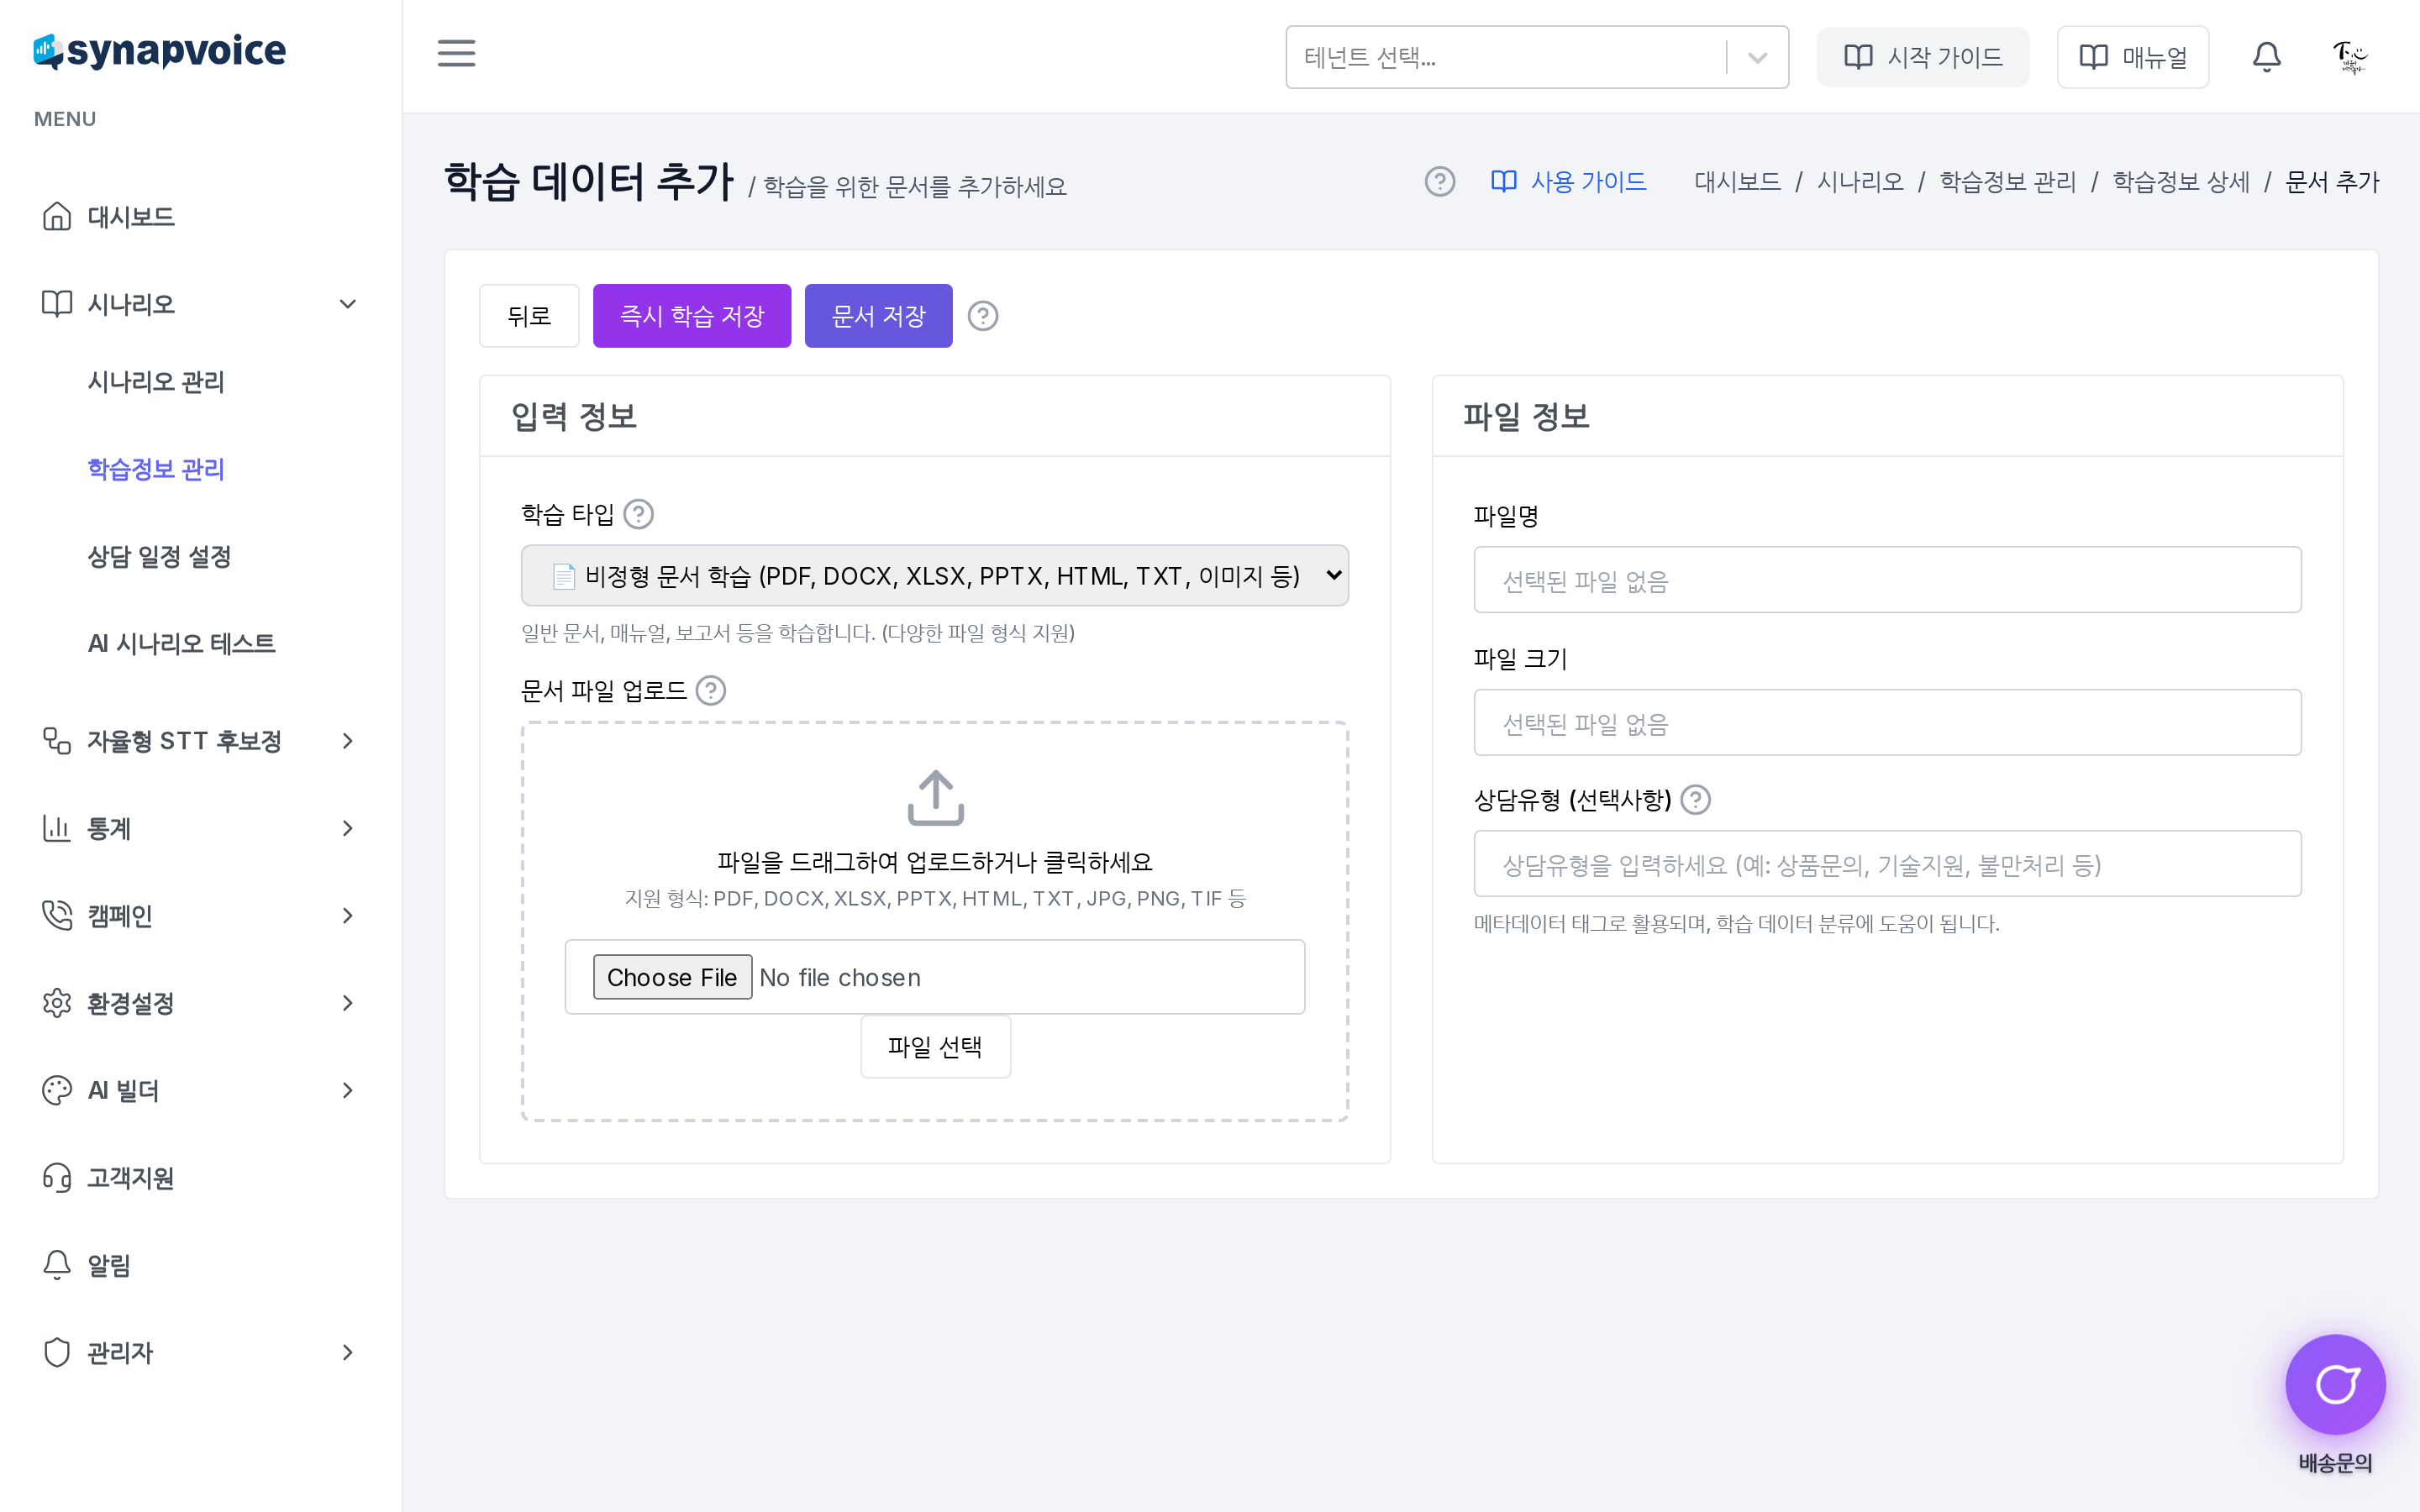This screenshot has width=2420, height=1512.
Task: Open the 테넌트 선택 dropdown arrow
Action: point(1757,57)
